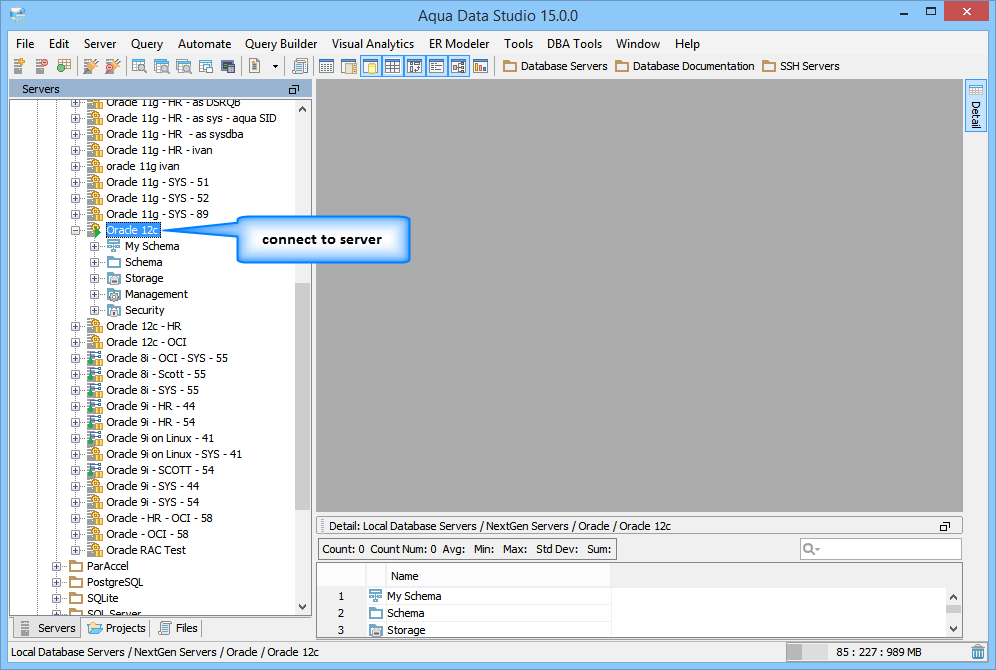The height and width of the screenshot is (670, 996).
Task: Expand the PostgreSQL folder
Action: point(57,582)
